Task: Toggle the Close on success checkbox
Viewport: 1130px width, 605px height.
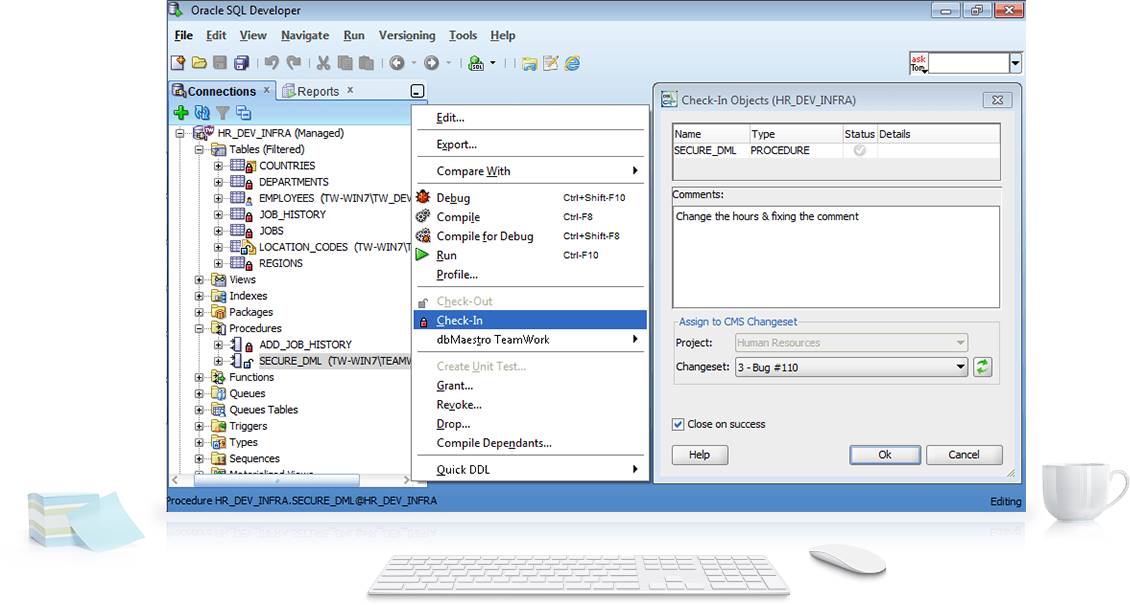Action: 678,424
